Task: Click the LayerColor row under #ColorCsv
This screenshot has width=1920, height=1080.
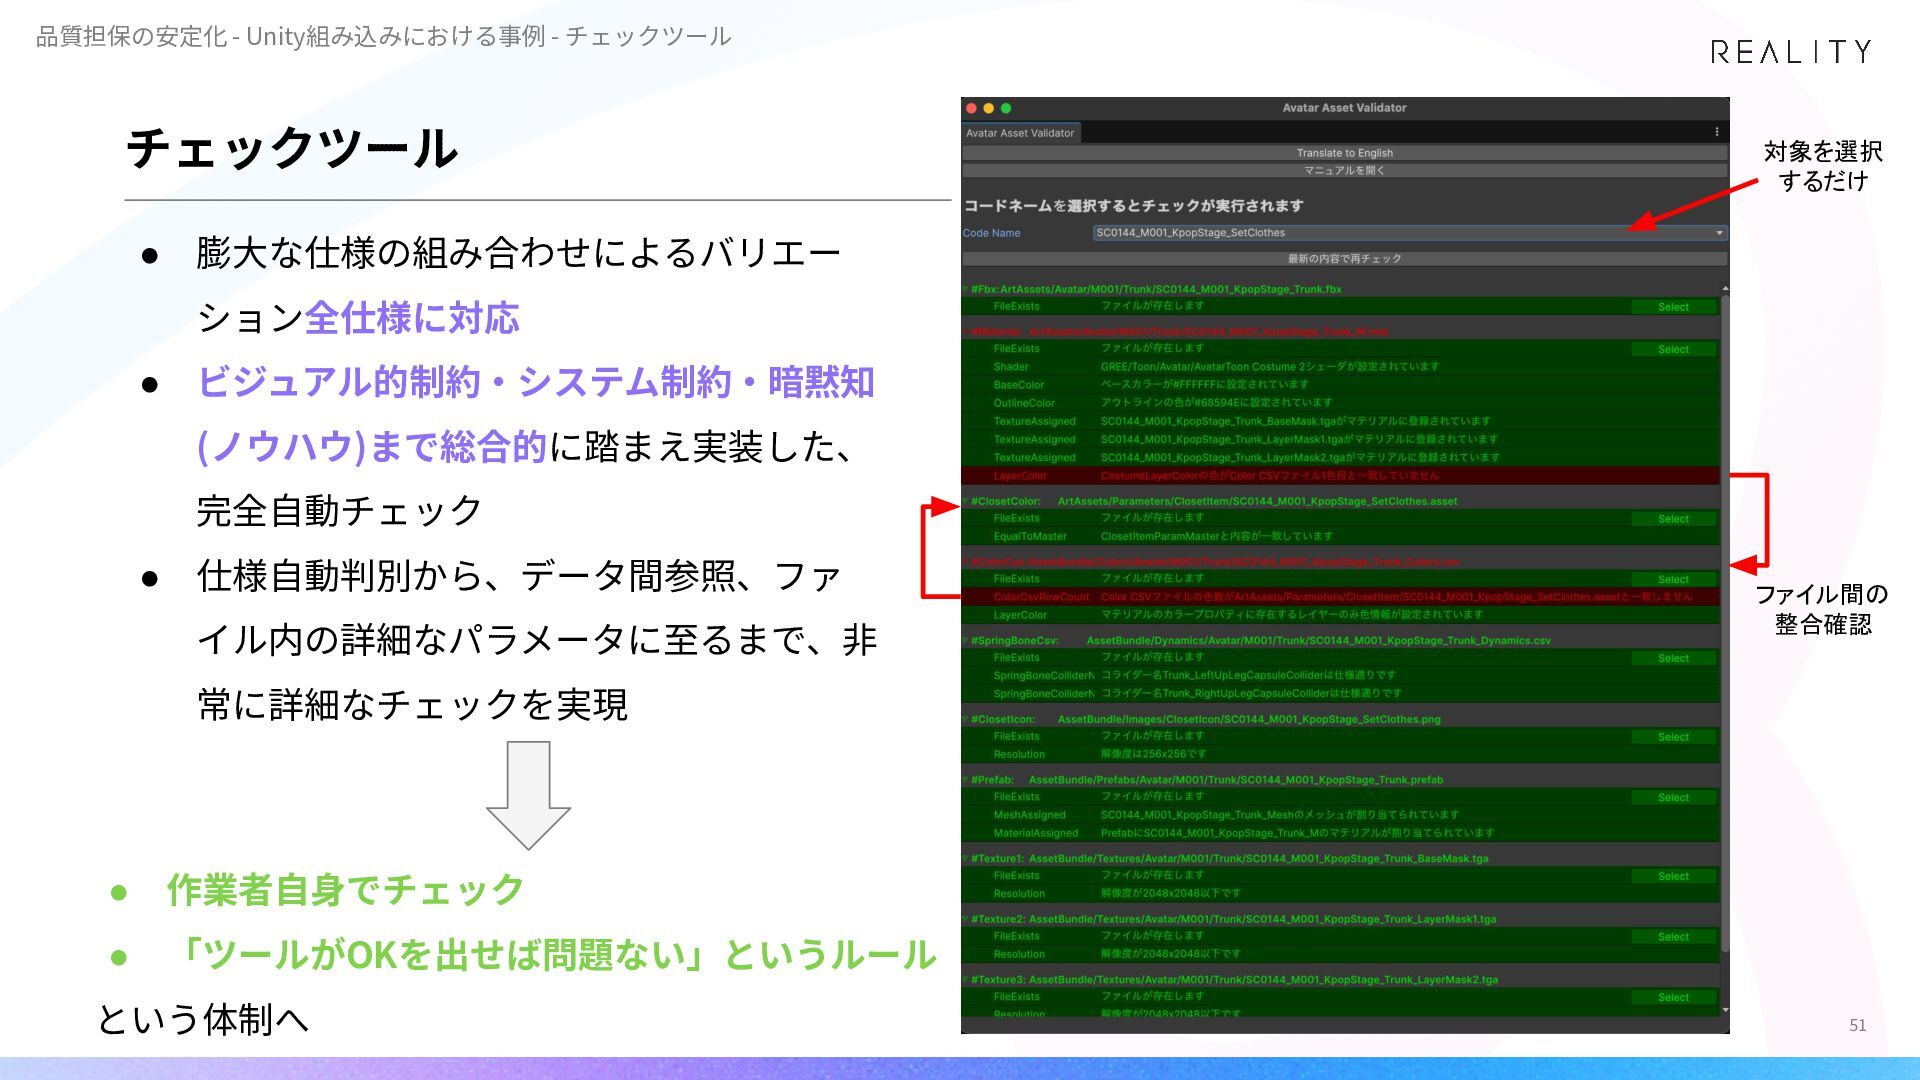Action: pyautogui.click(x=1340, y=615)
